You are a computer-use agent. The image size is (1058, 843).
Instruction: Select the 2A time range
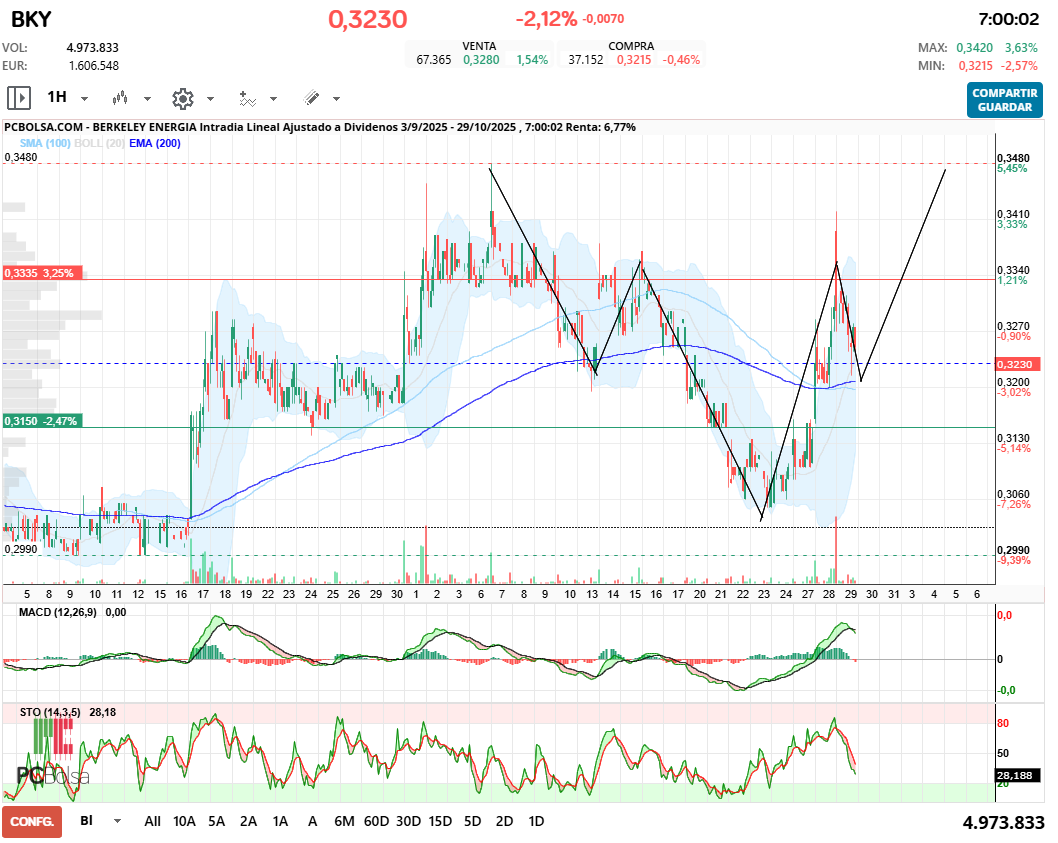pyautogui.click(x=248, y=821)
